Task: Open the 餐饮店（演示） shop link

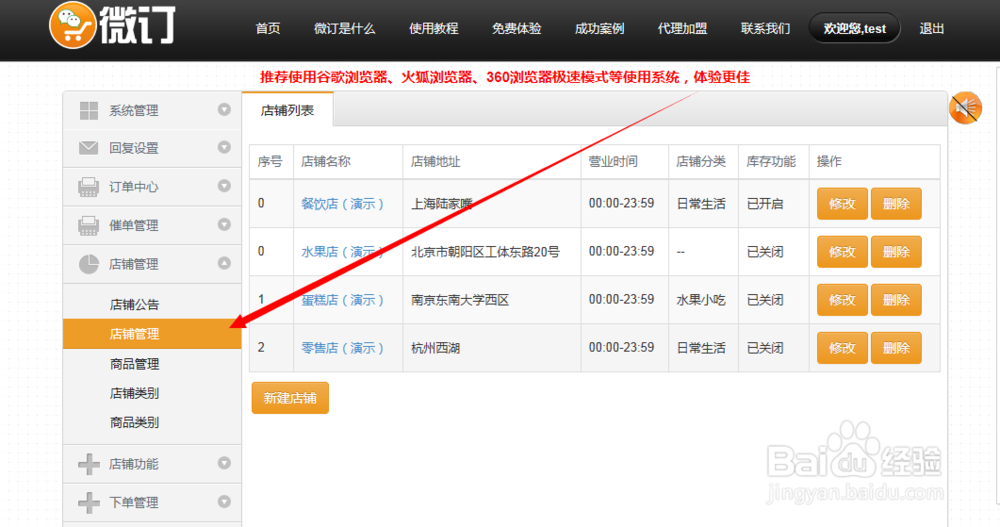Action: point(342,204)
